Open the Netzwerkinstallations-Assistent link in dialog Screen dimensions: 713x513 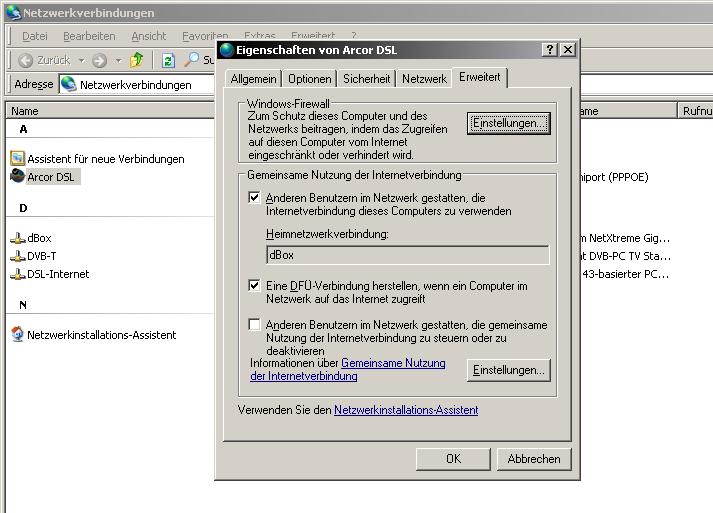pyautogui.click(x=406, y=410)
